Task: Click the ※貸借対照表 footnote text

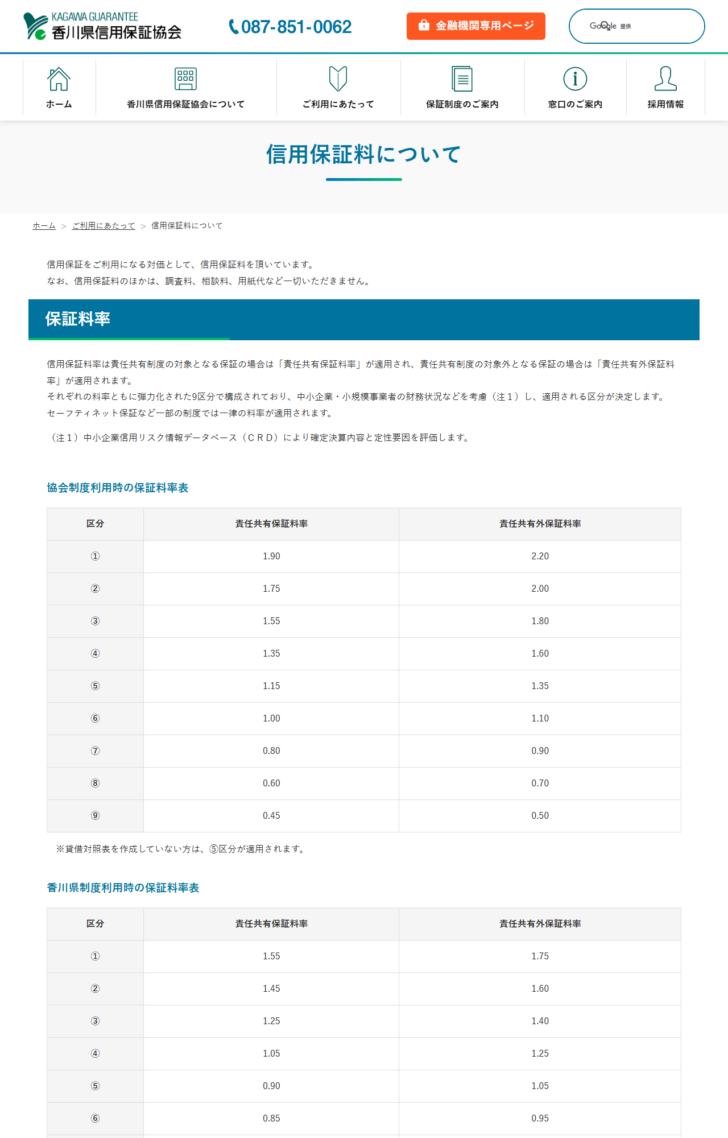Action: (181, 849)
